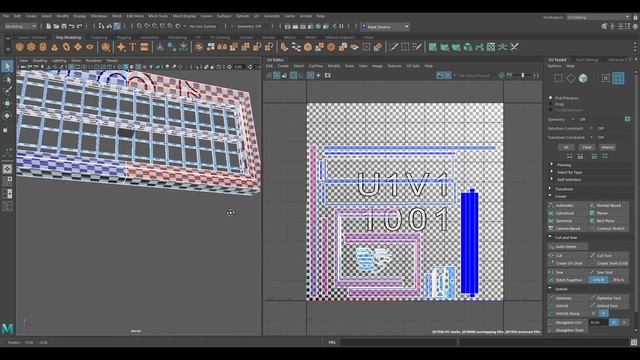The image size is (640, 360).
Task: Click the New Scene icon
Action: 48,26
